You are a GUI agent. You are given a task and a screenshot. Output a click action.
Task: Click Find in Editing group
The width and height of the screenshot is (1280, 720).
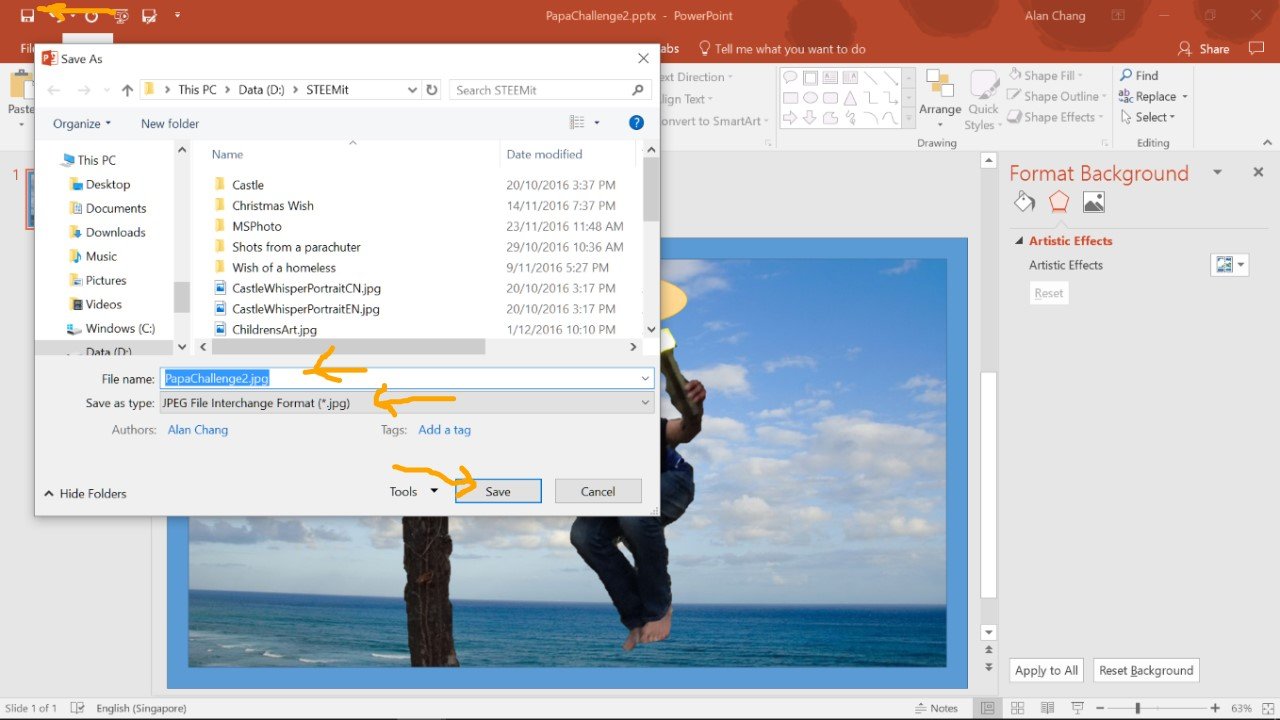(1139, 75)
